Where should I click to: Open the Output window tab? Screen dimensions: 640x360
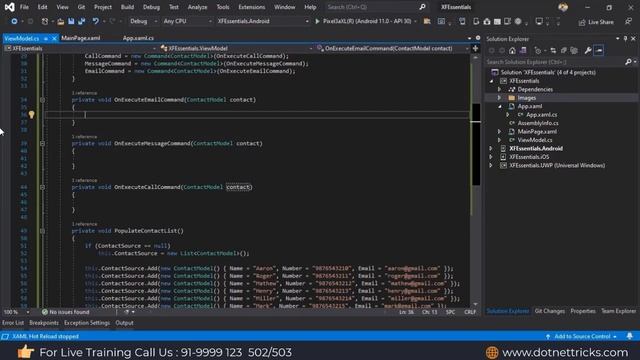click(124, 323)
